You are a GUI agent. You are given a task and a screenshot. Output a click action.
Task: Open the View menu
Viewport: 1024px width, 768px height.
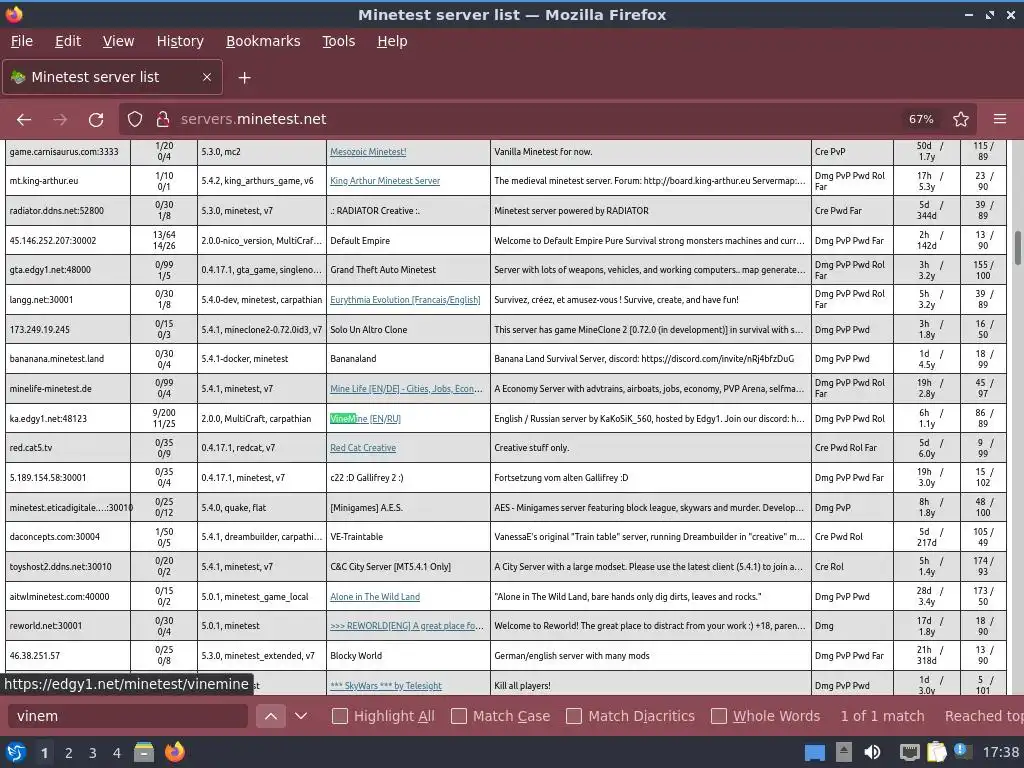pyautogui.click(x=118, y=41)
